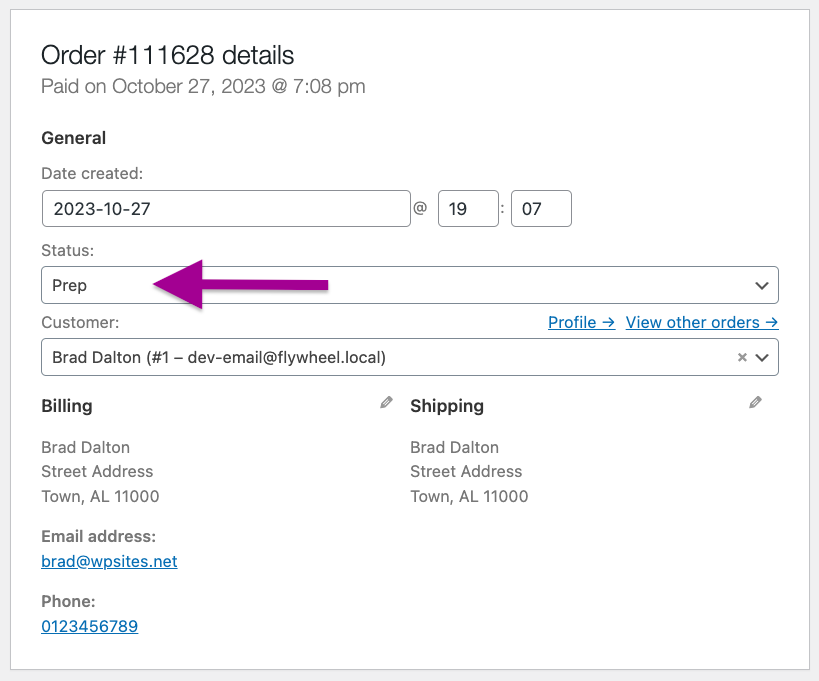Click the chevron arrow in Status field
Viewport: 819px width, 681px height.
[x=761, y=286]
